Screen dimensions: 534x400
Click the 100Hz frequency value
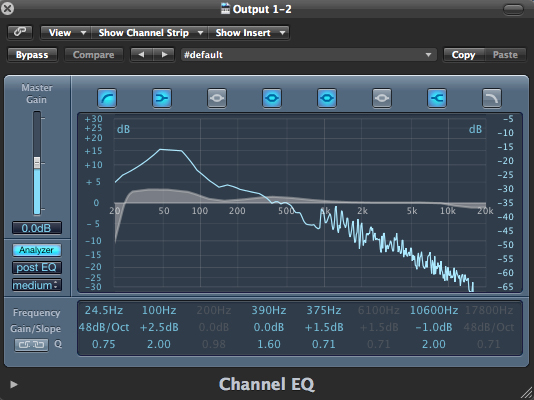pyautogui.click(x=159, y=310)
